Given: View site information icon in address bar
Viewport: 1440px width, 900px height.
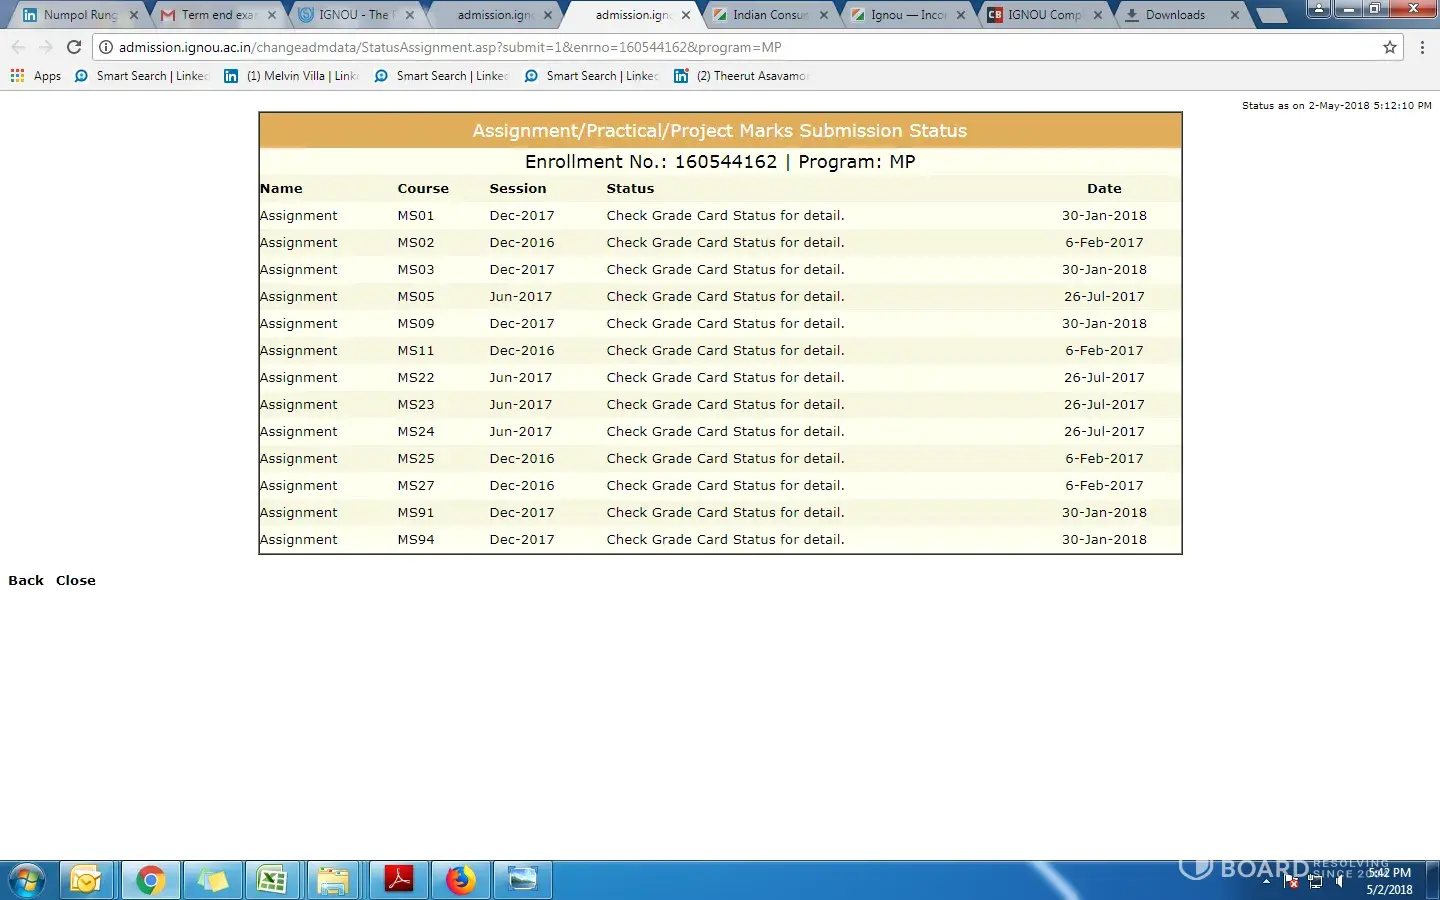Looking at the screenshot, I should click(x=105, y=47).
